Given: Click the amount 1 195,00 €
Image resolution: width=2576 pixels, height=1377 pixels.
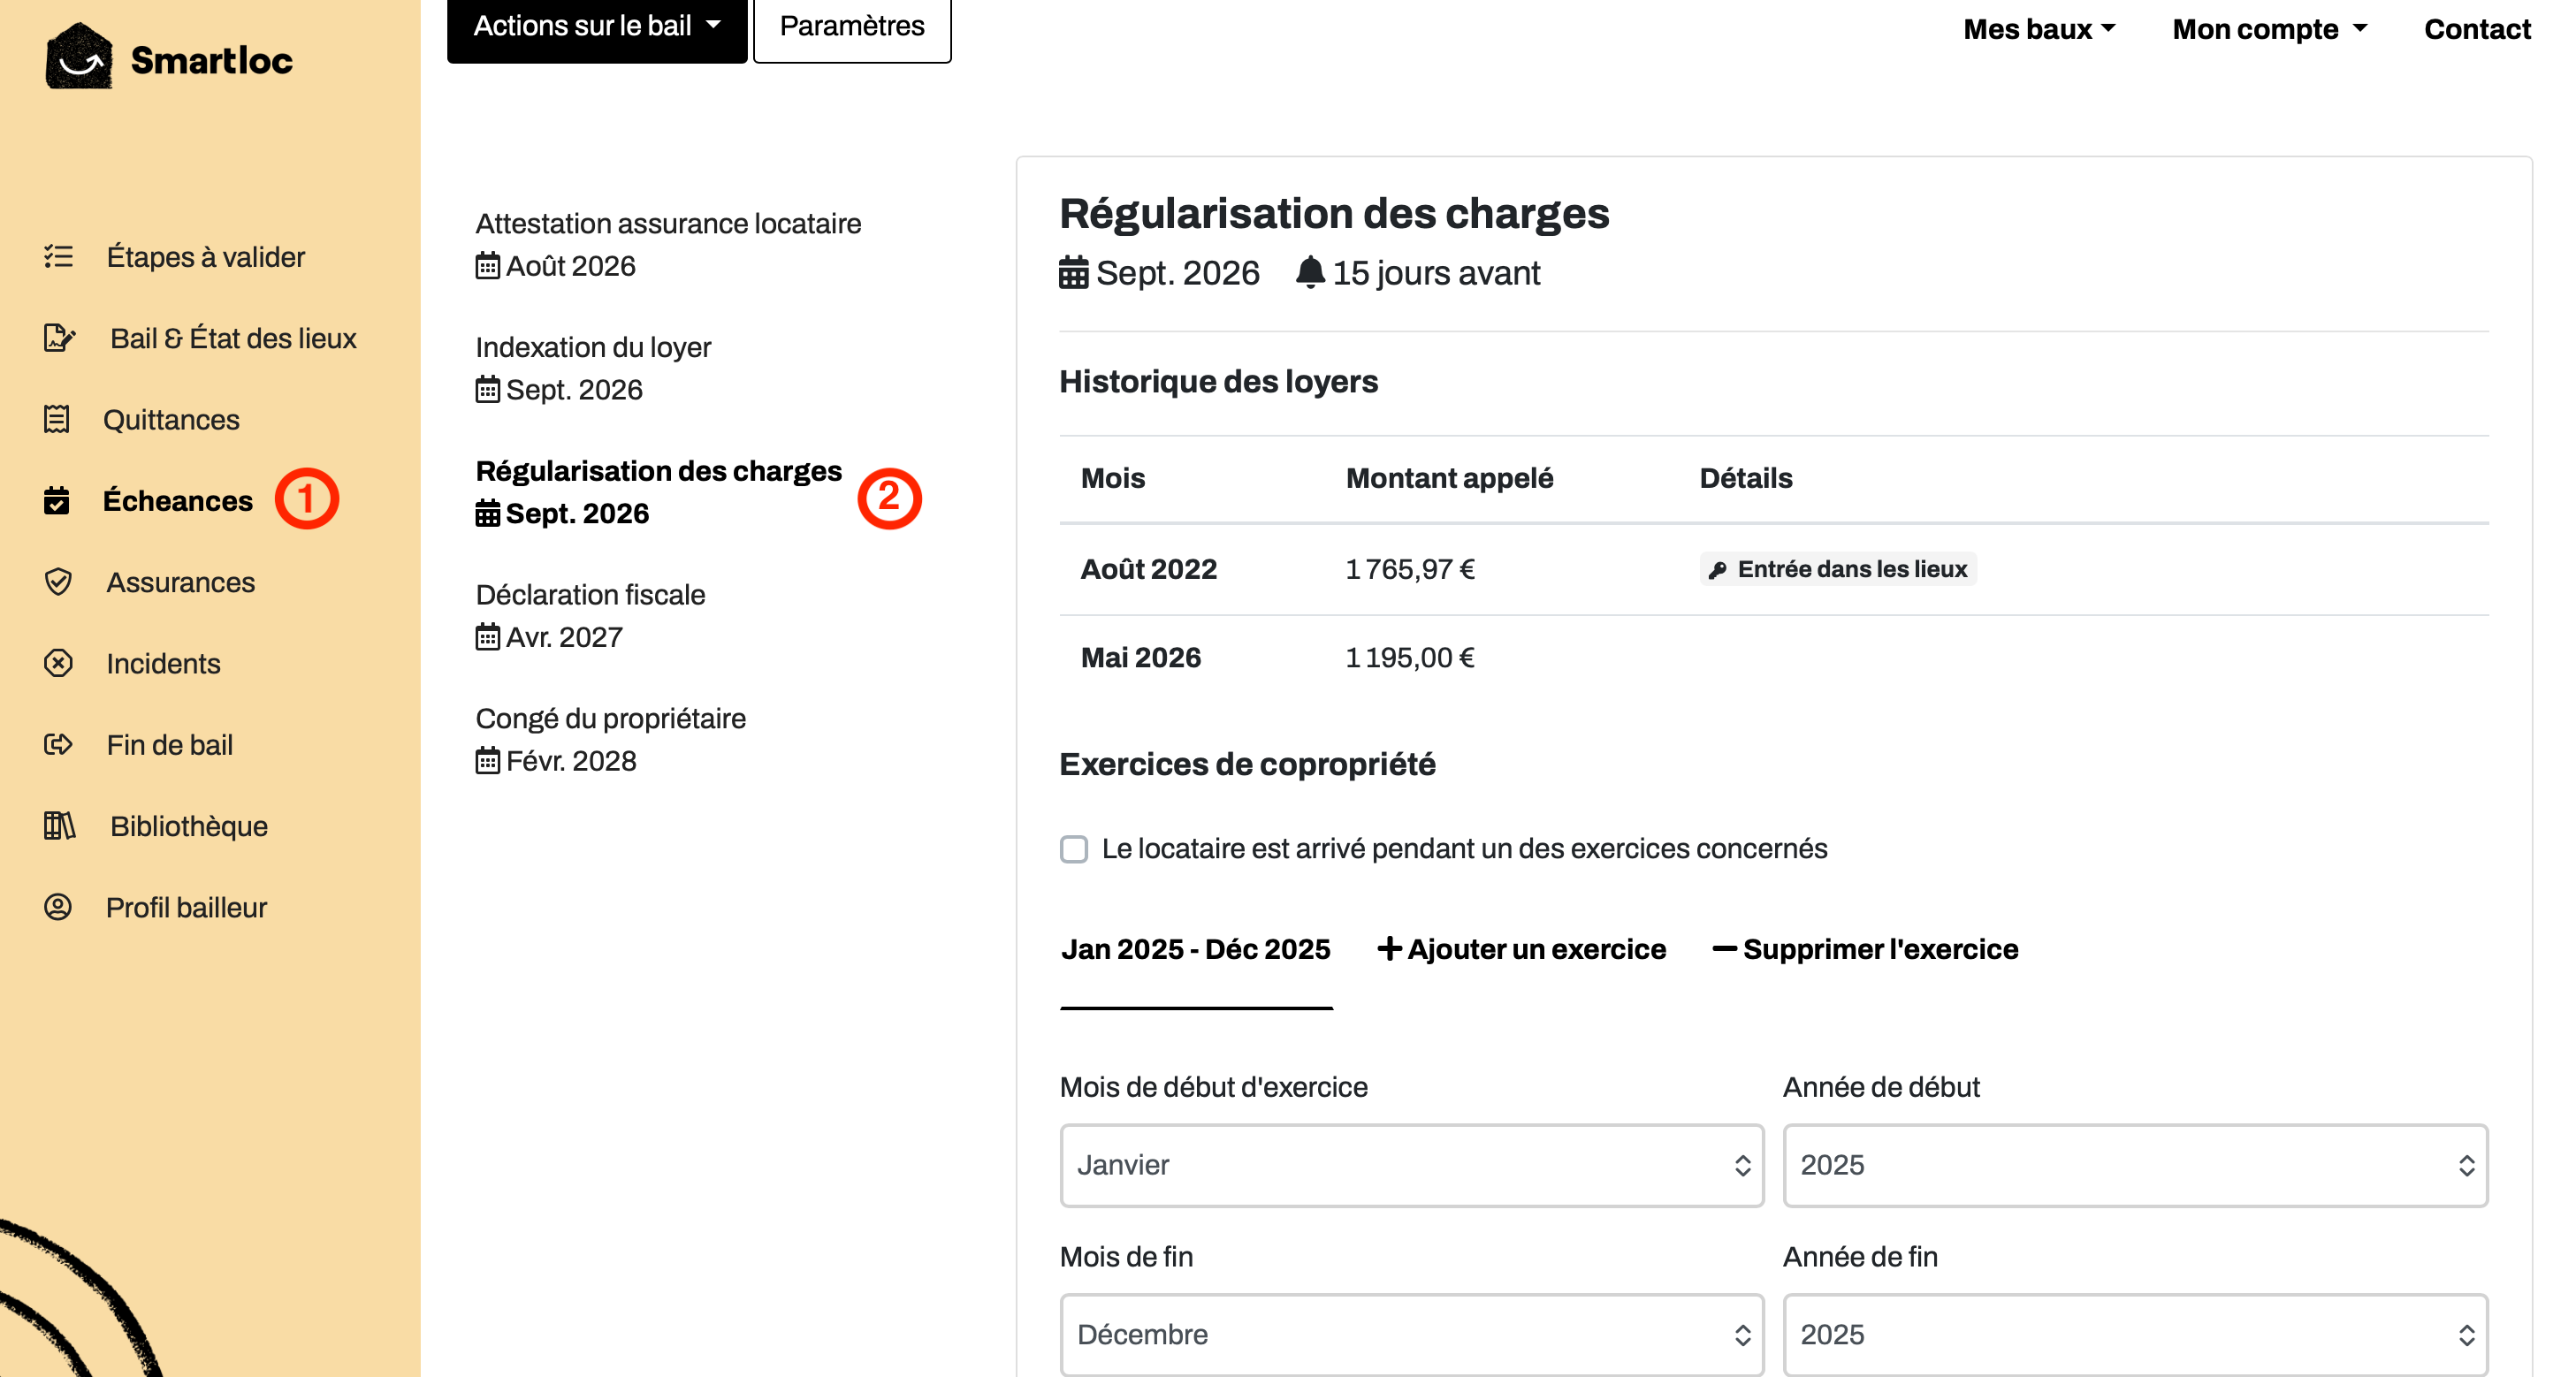Looking at the screenshot, I should click(x=1410, y=658).
